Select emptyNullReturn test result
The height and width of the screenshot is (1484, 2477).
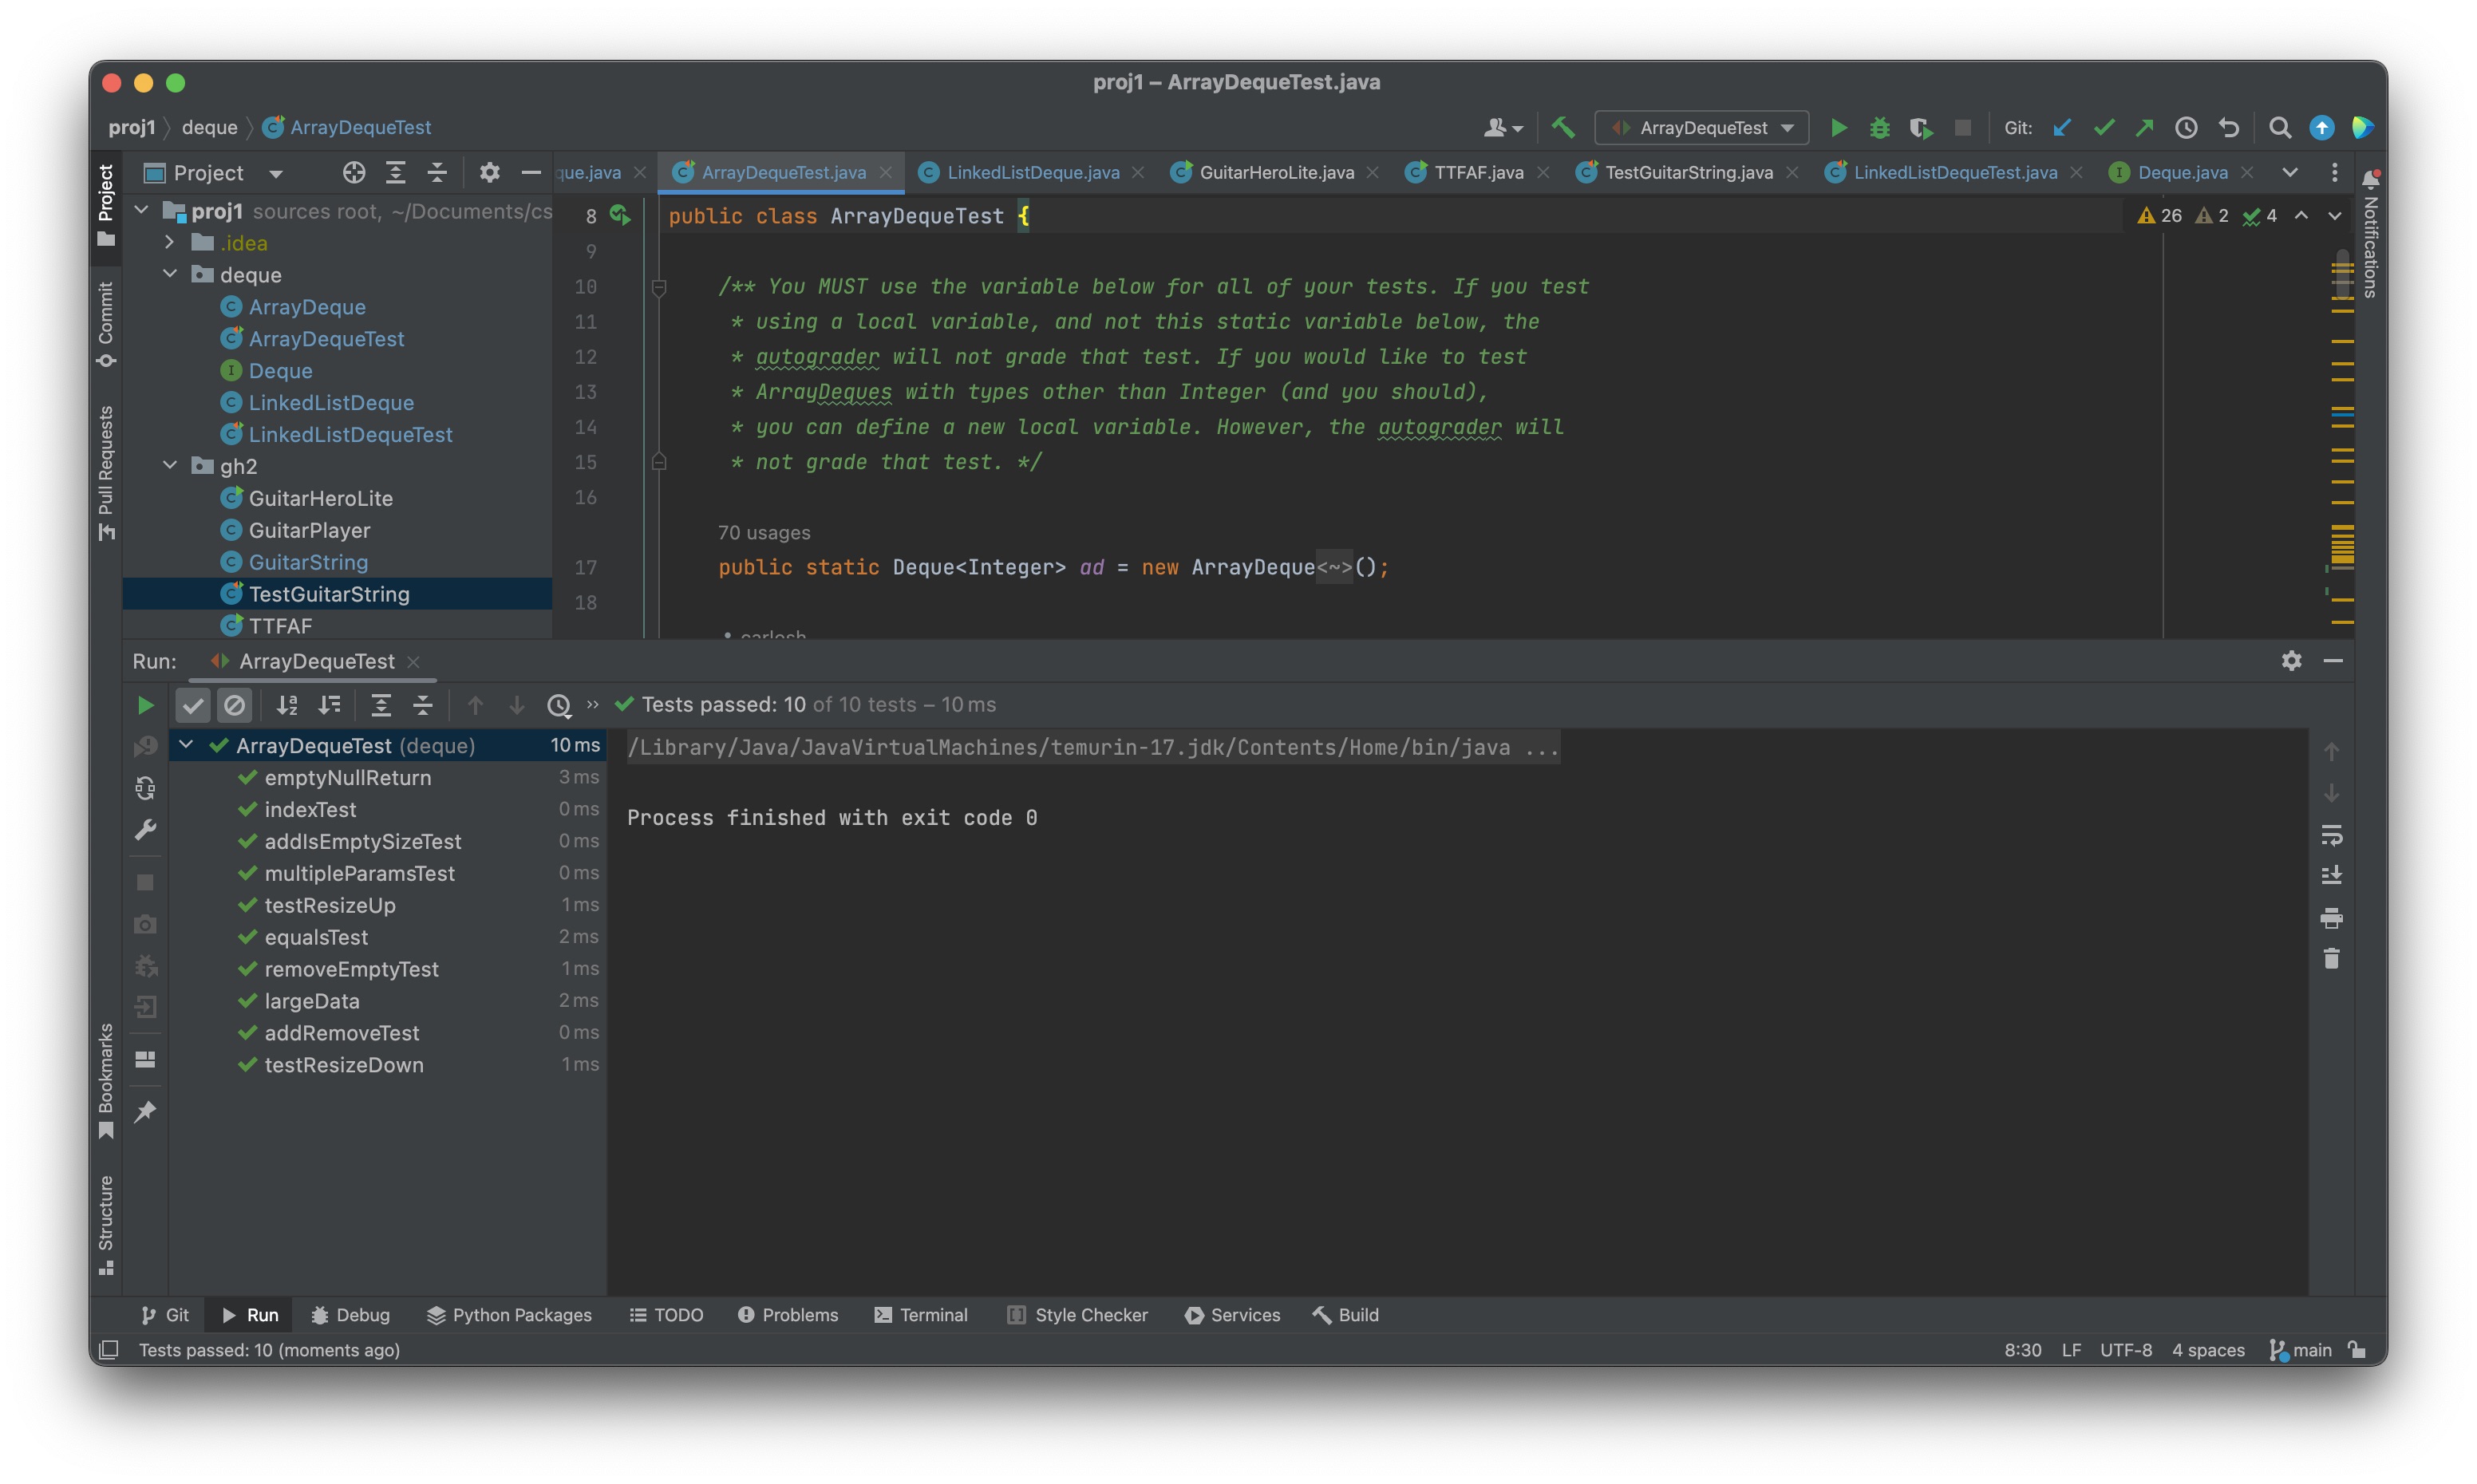tap(347, 777)
